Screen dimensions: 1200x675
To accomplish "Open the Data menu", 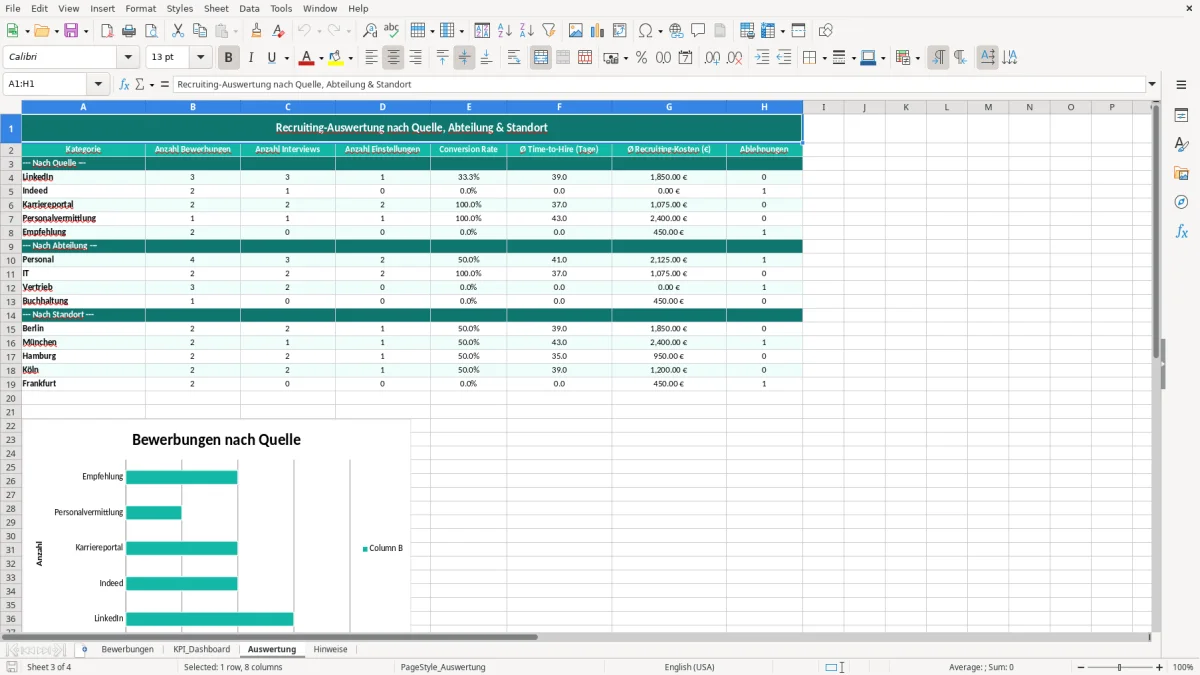I will [250, 8].
